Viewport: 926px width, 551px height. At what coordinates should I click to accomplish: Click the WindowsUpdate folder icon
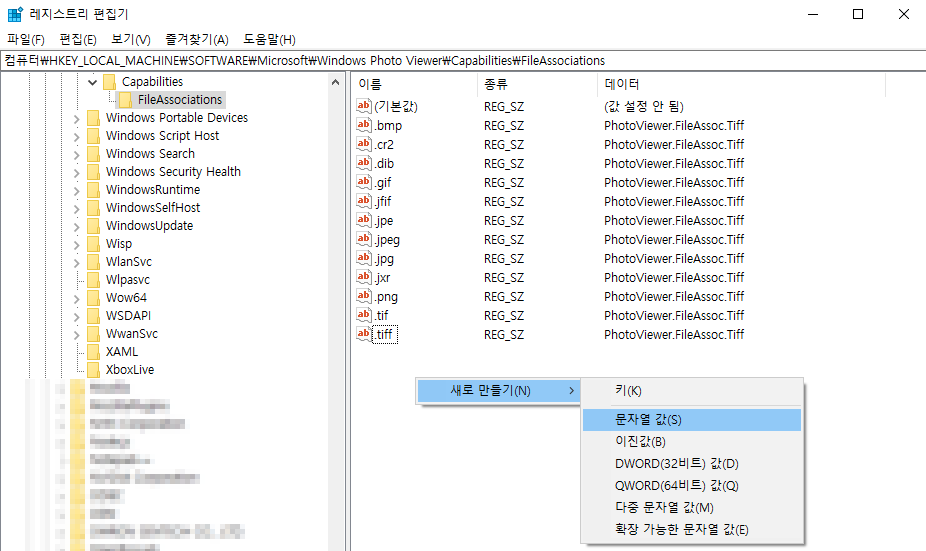[x=93, y=226]
